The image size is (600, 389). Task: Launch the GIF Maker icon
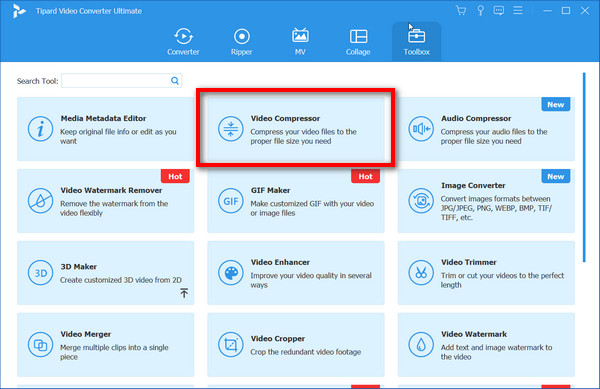coord(231,201)
